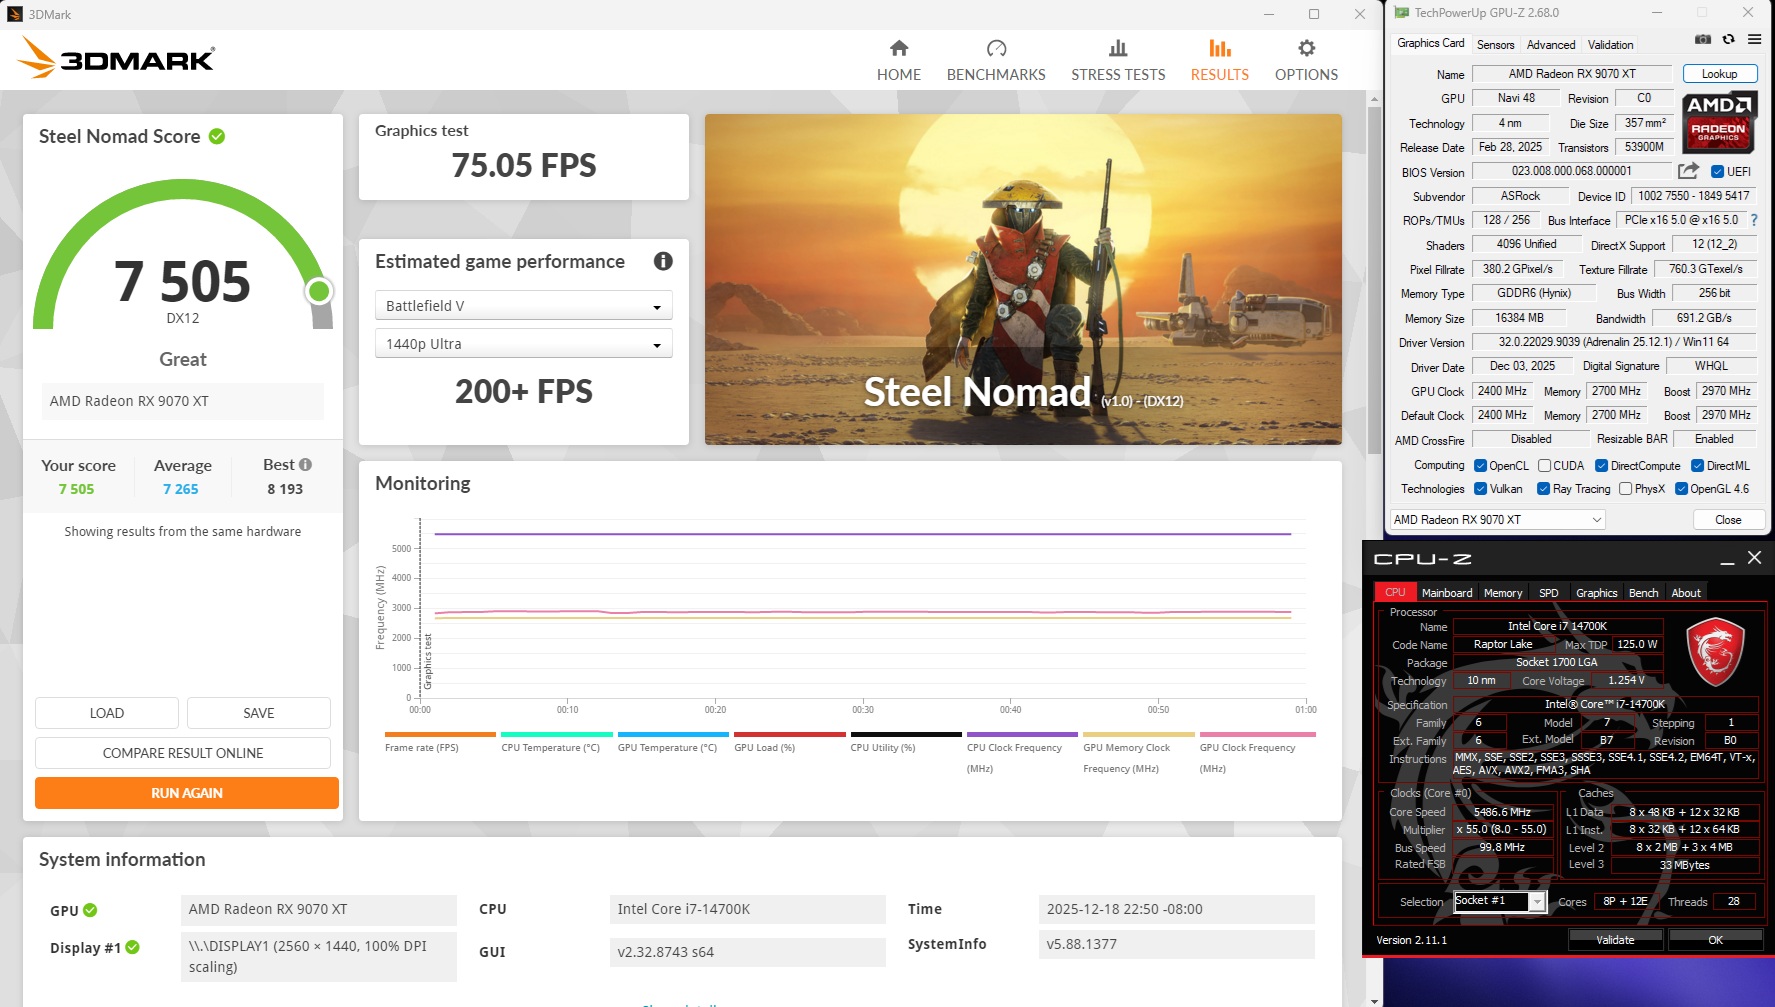Viewport: 1775px width, 1007px height.
Task: Click the MSI dragon logo in CPU-Z
Action: click(1716, 651)
